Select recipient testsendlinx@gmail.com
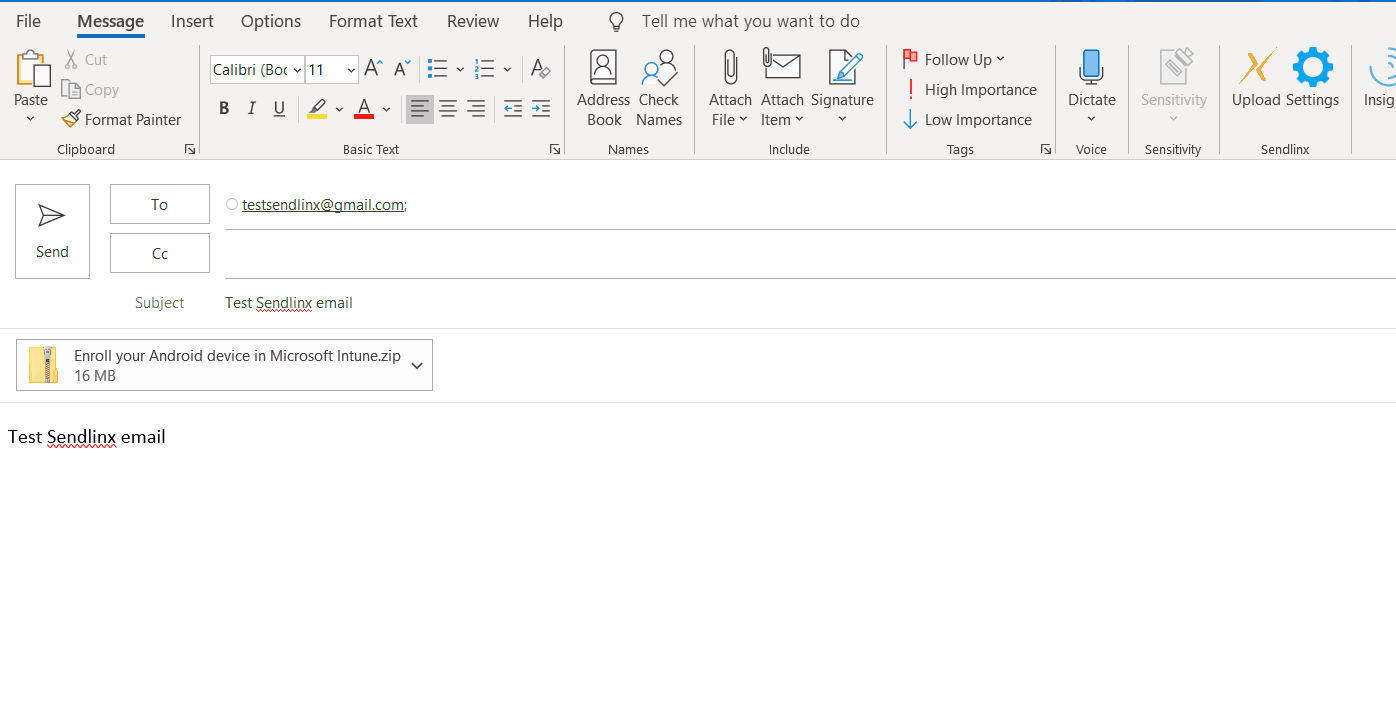The height and width of the screenshot is (715, 1396). point(323,205)
